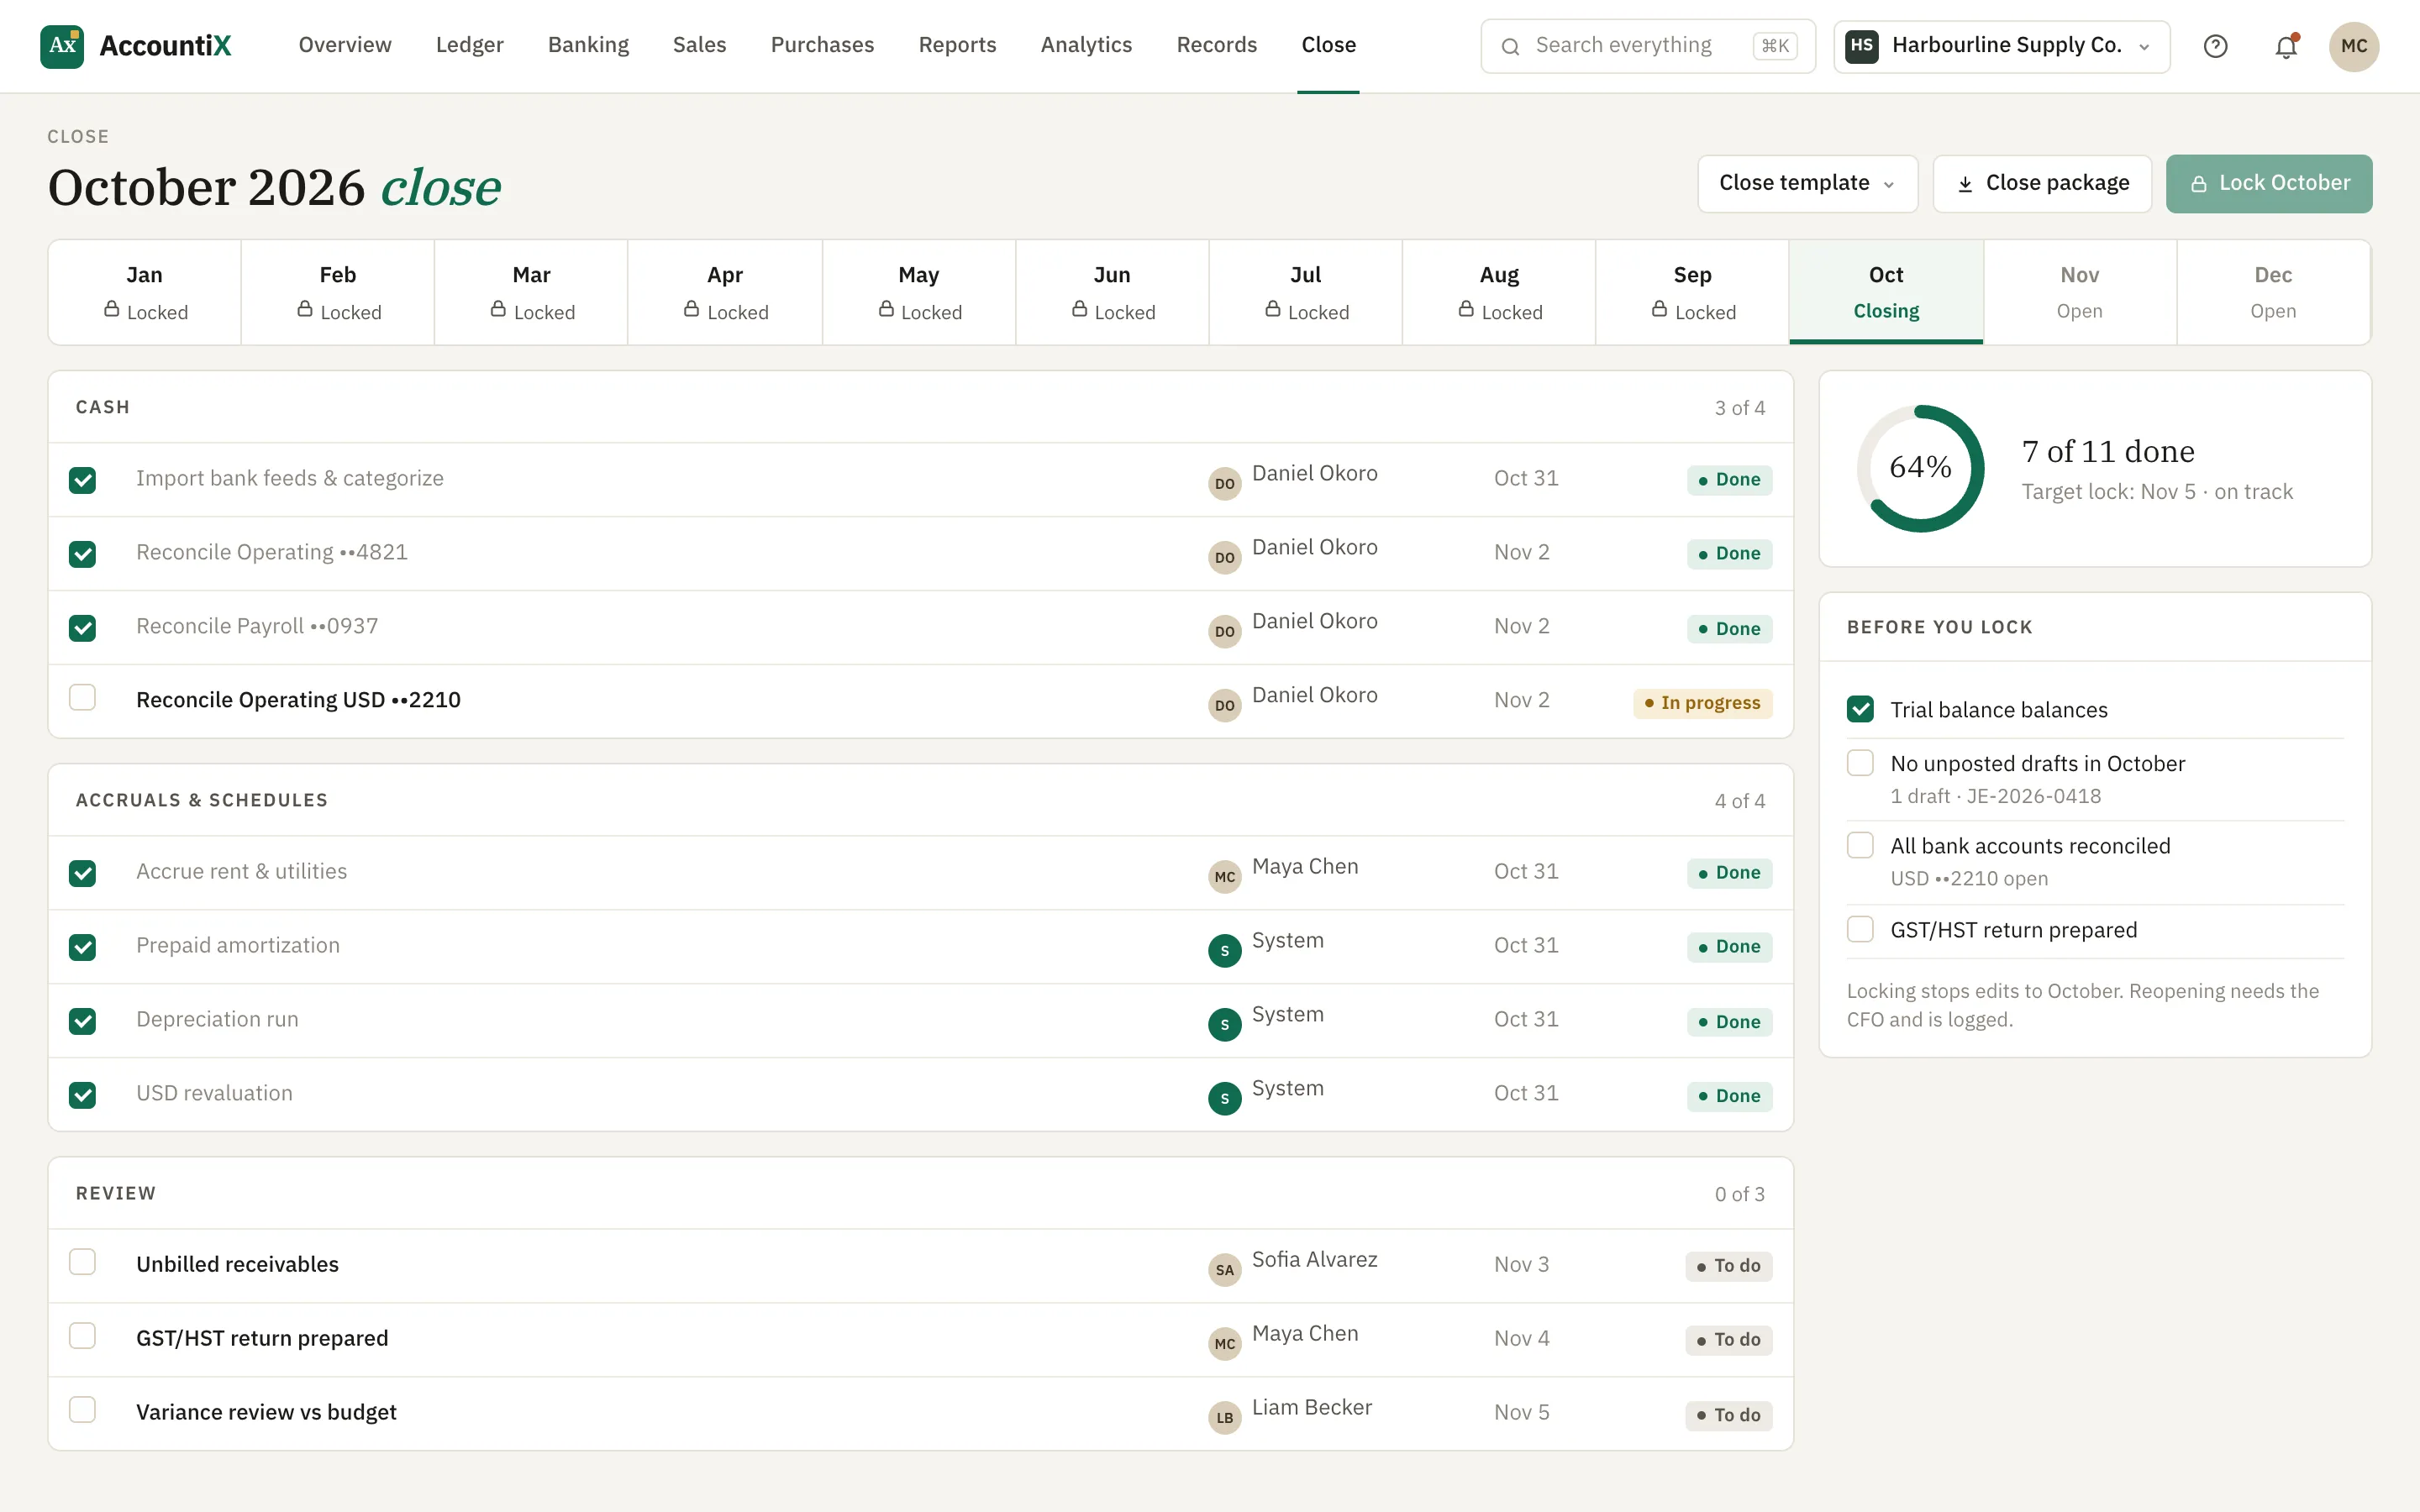Open the Banking section
This screenshot has height=1512, width=2420.
click(x=588, y=45)
